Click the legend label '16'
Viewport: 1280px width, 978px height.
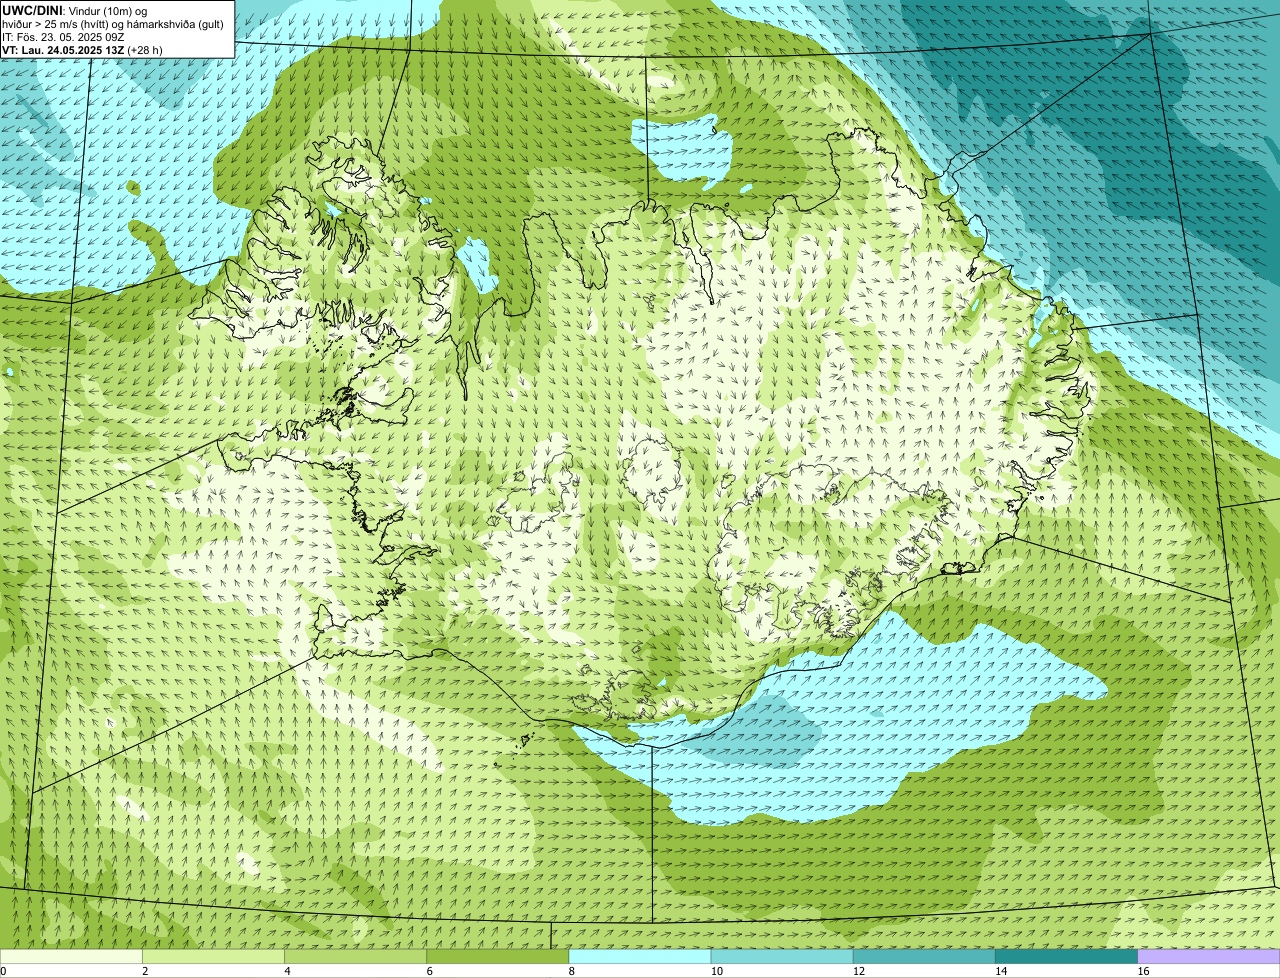(x=1143, y=971)
